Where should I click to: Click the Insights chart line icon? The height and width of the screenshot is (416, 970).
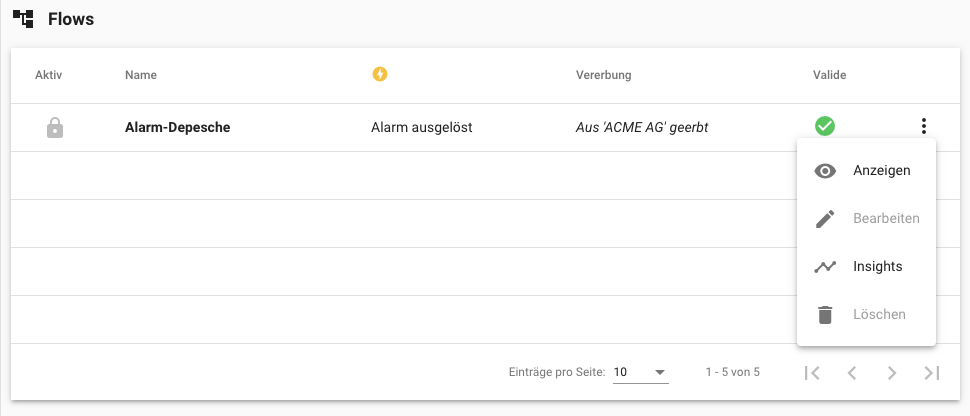825,267
